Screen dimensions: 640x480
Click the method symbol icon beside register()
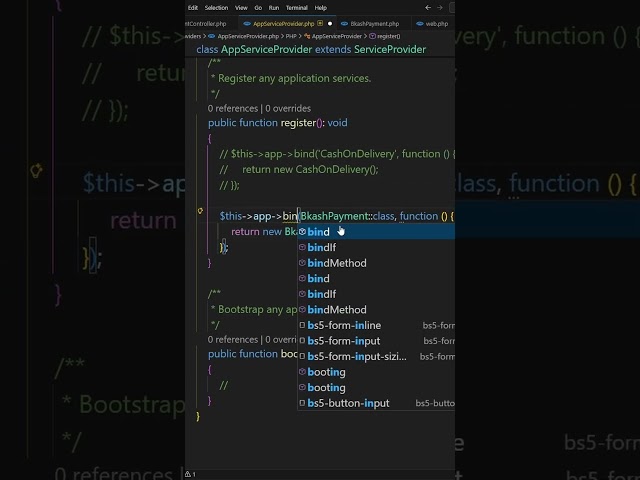[372, 36]
